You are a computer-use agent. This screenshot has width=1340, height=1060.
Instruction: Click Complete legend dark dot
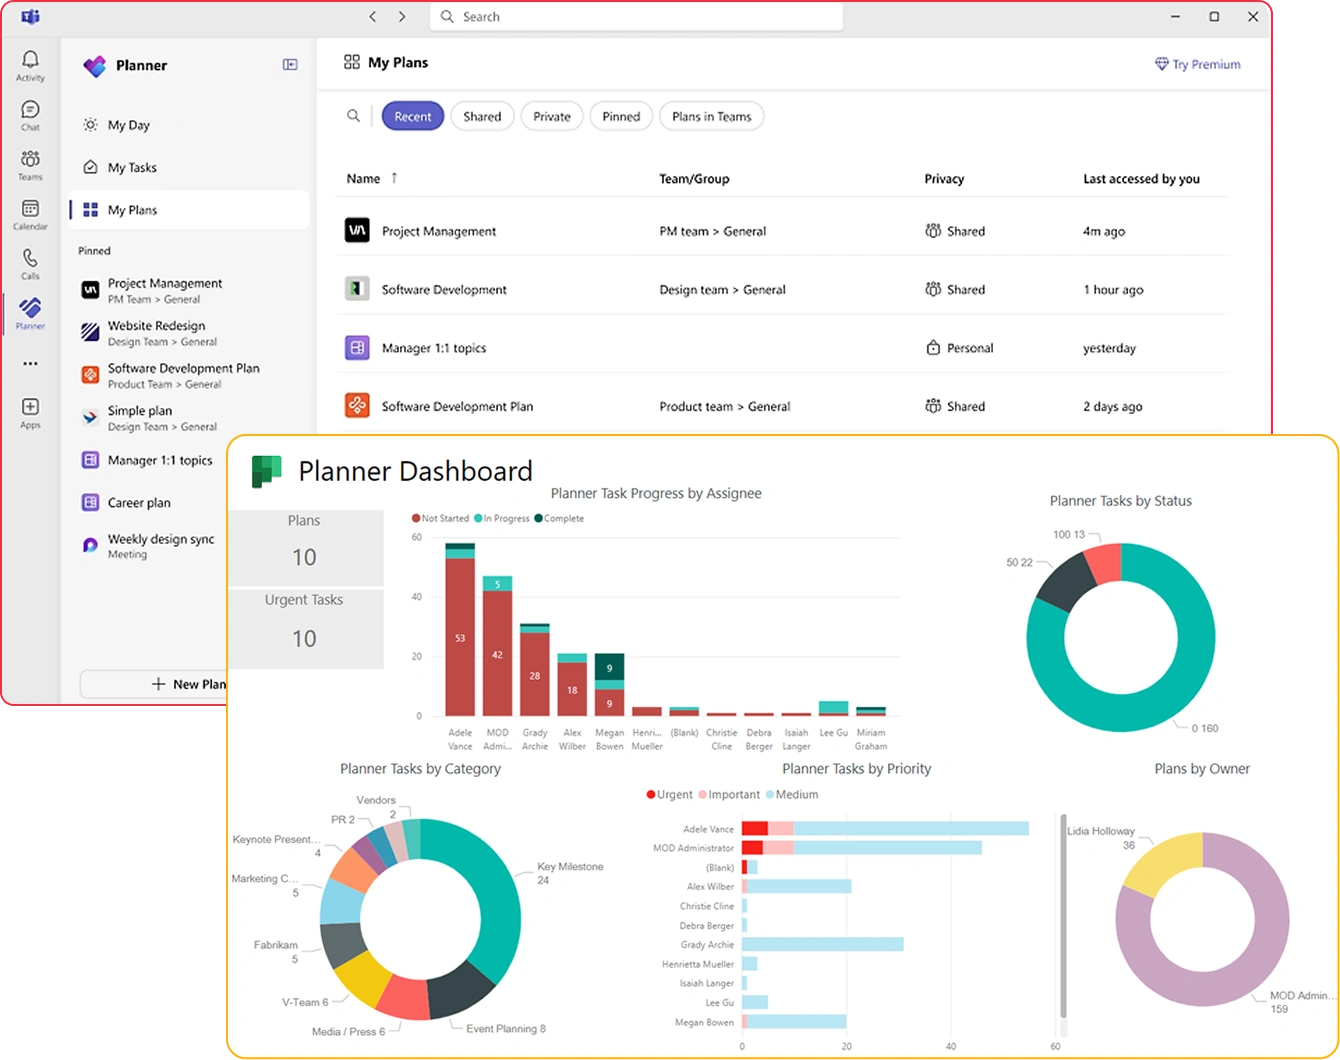(x=539, y=518)
